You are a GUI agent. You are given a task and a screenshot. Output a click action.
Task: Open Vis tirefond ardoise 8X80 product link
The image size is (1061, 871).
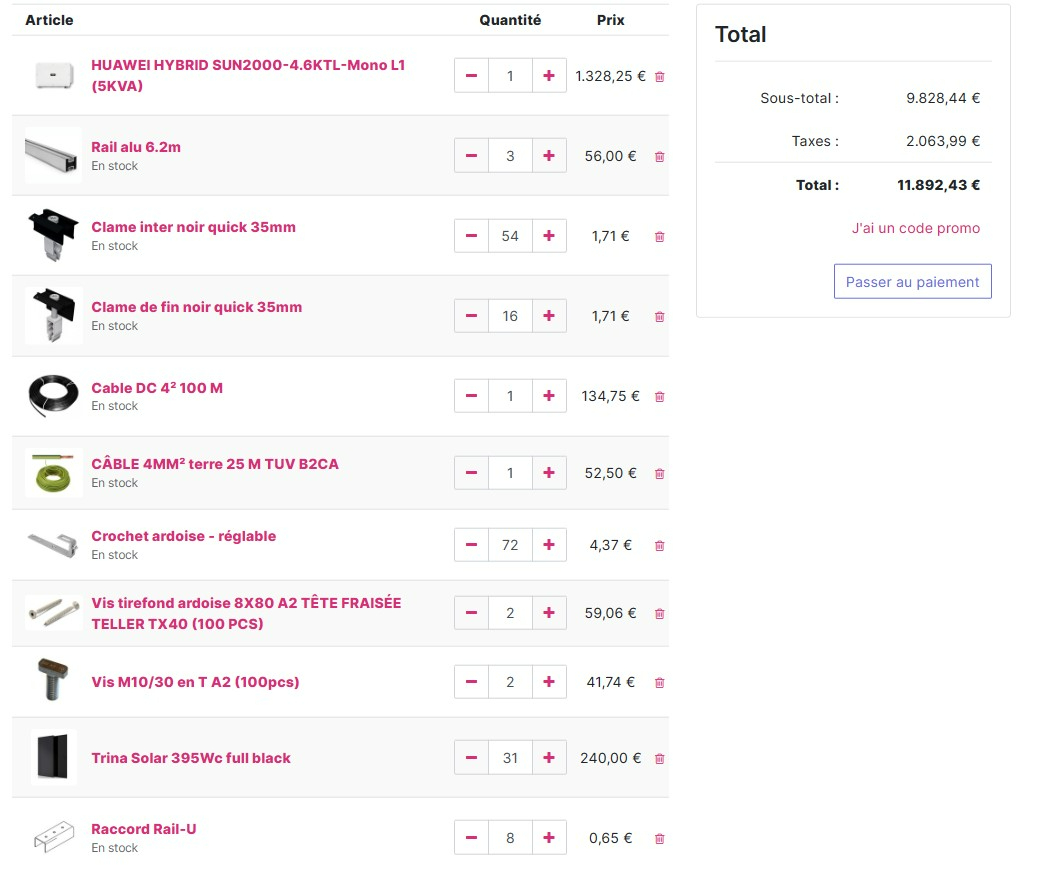[246, 613]
